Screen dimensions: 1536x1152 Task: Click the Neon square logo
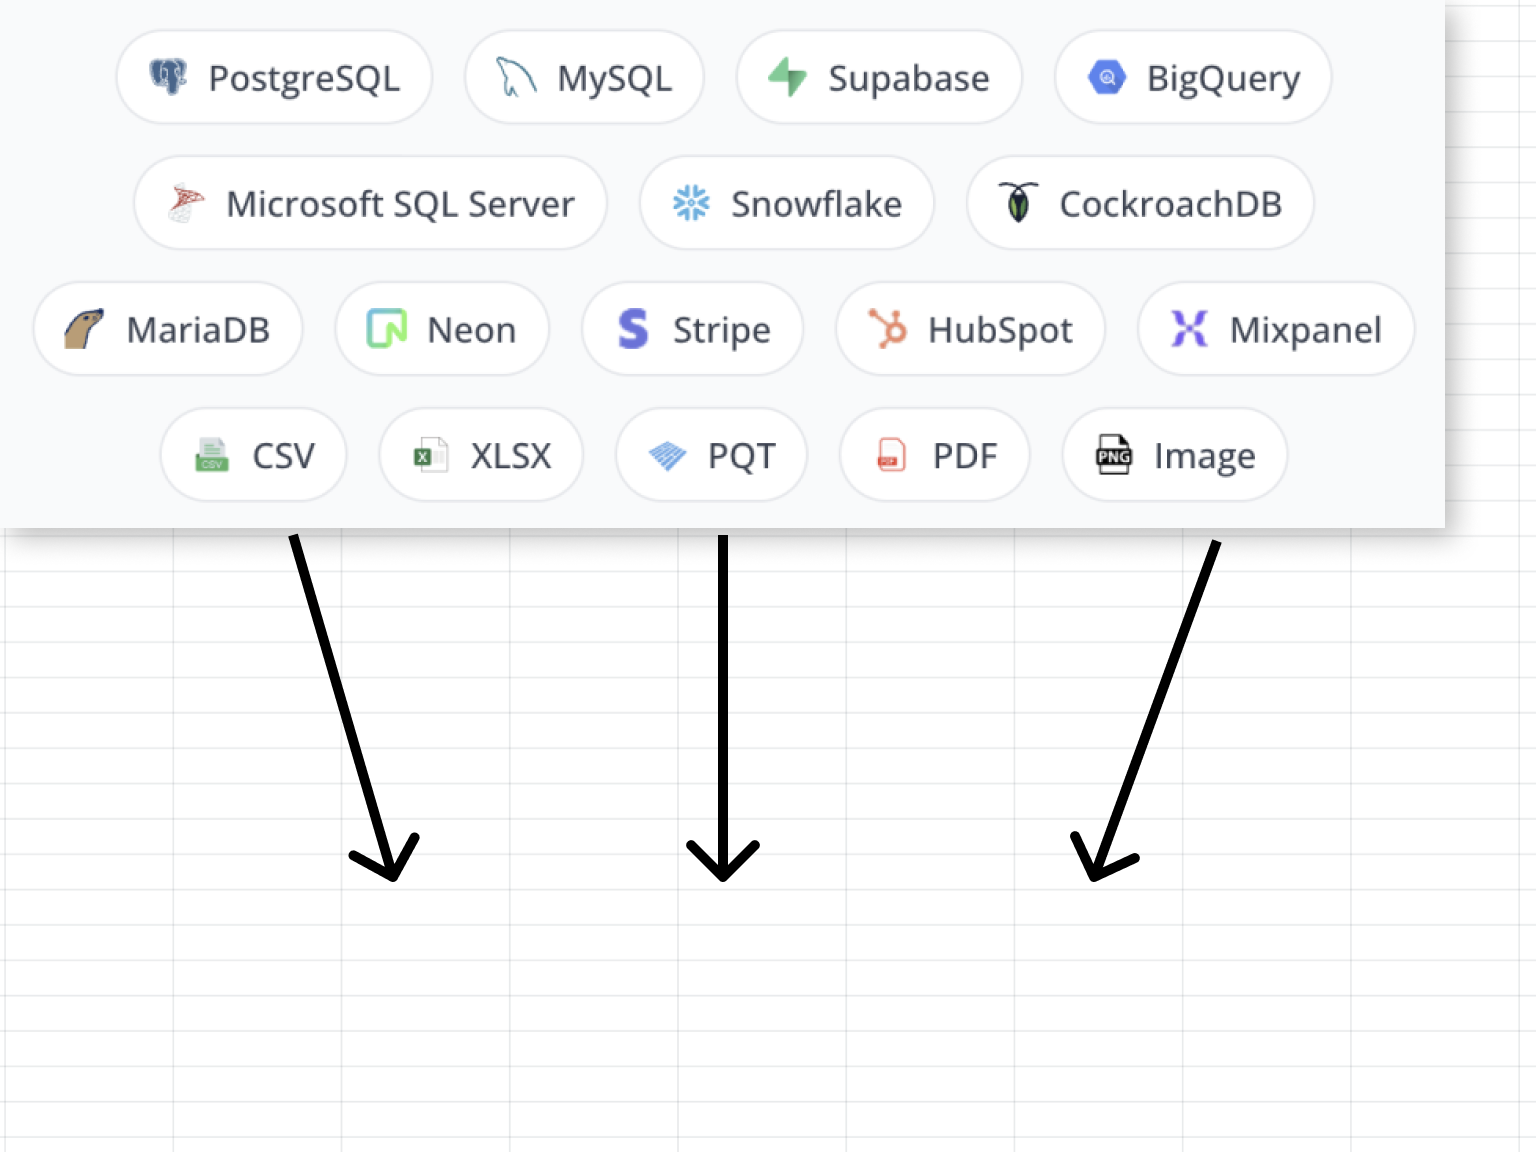pyautogui.click(x=386, y=329)
